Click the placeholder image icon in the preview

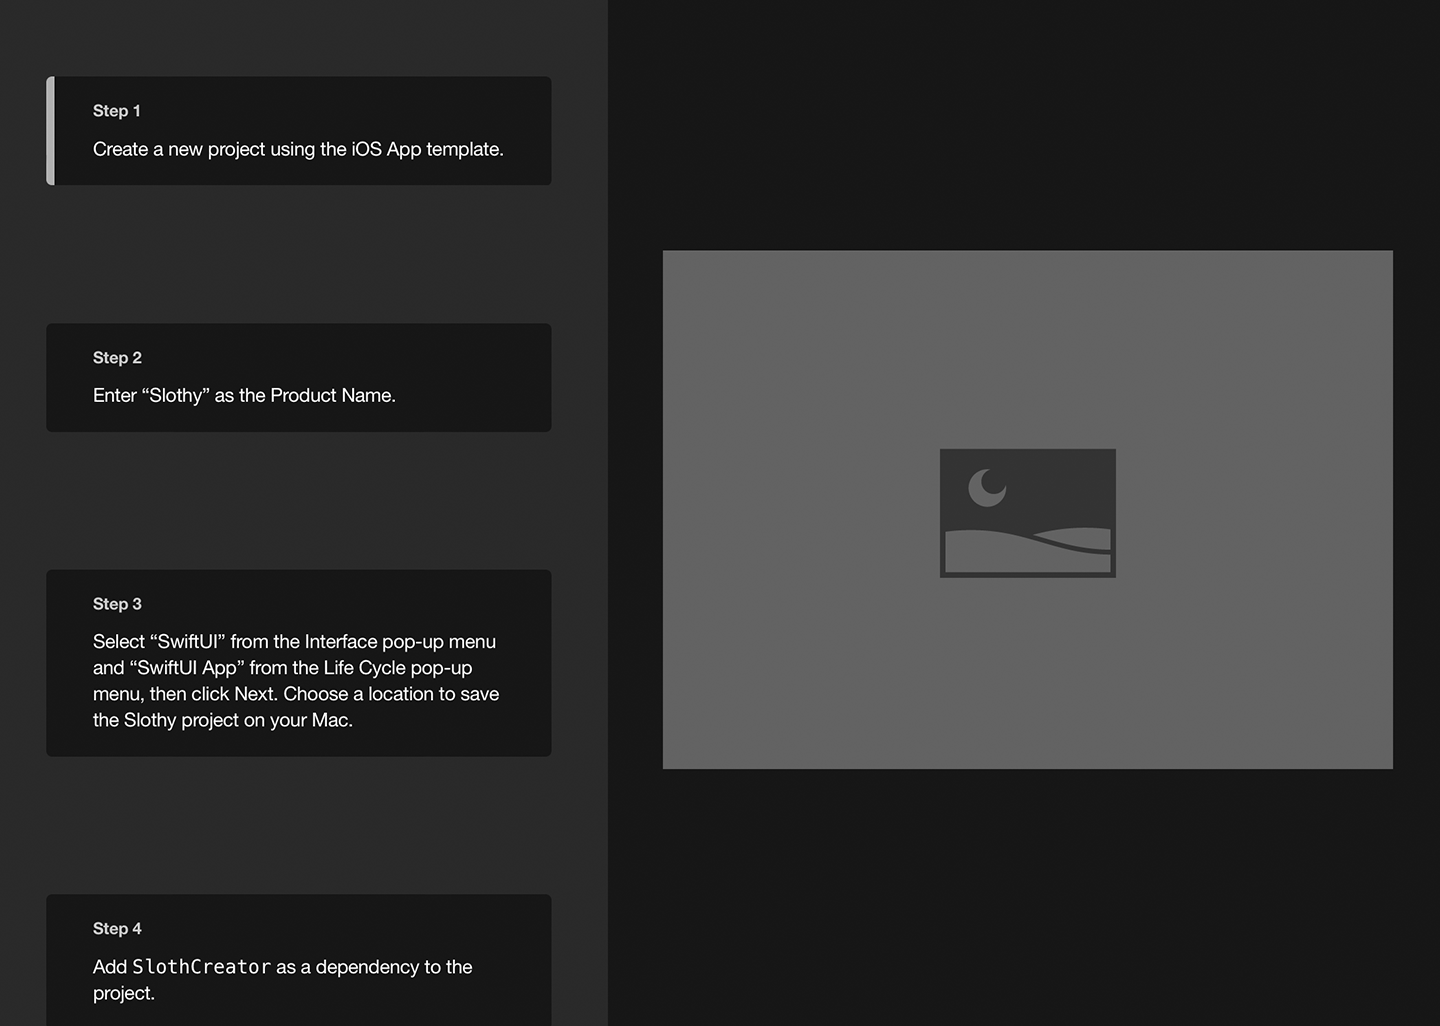pyautogui.click(x=1027, y=513)
